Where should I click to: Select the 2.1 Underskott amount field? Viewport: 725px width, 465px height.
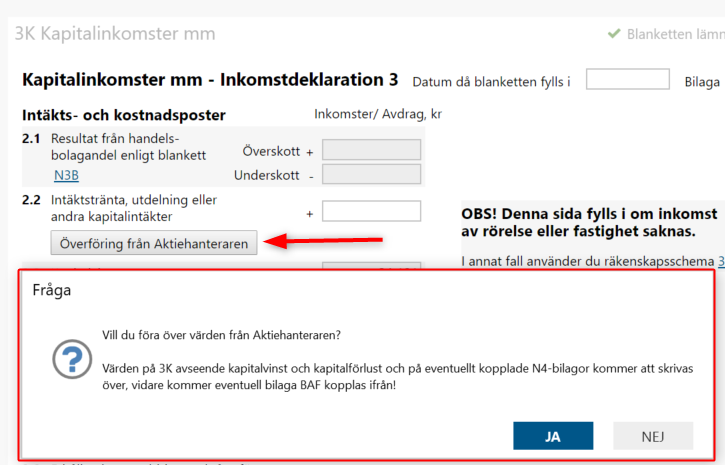click(x=371, y=174)
